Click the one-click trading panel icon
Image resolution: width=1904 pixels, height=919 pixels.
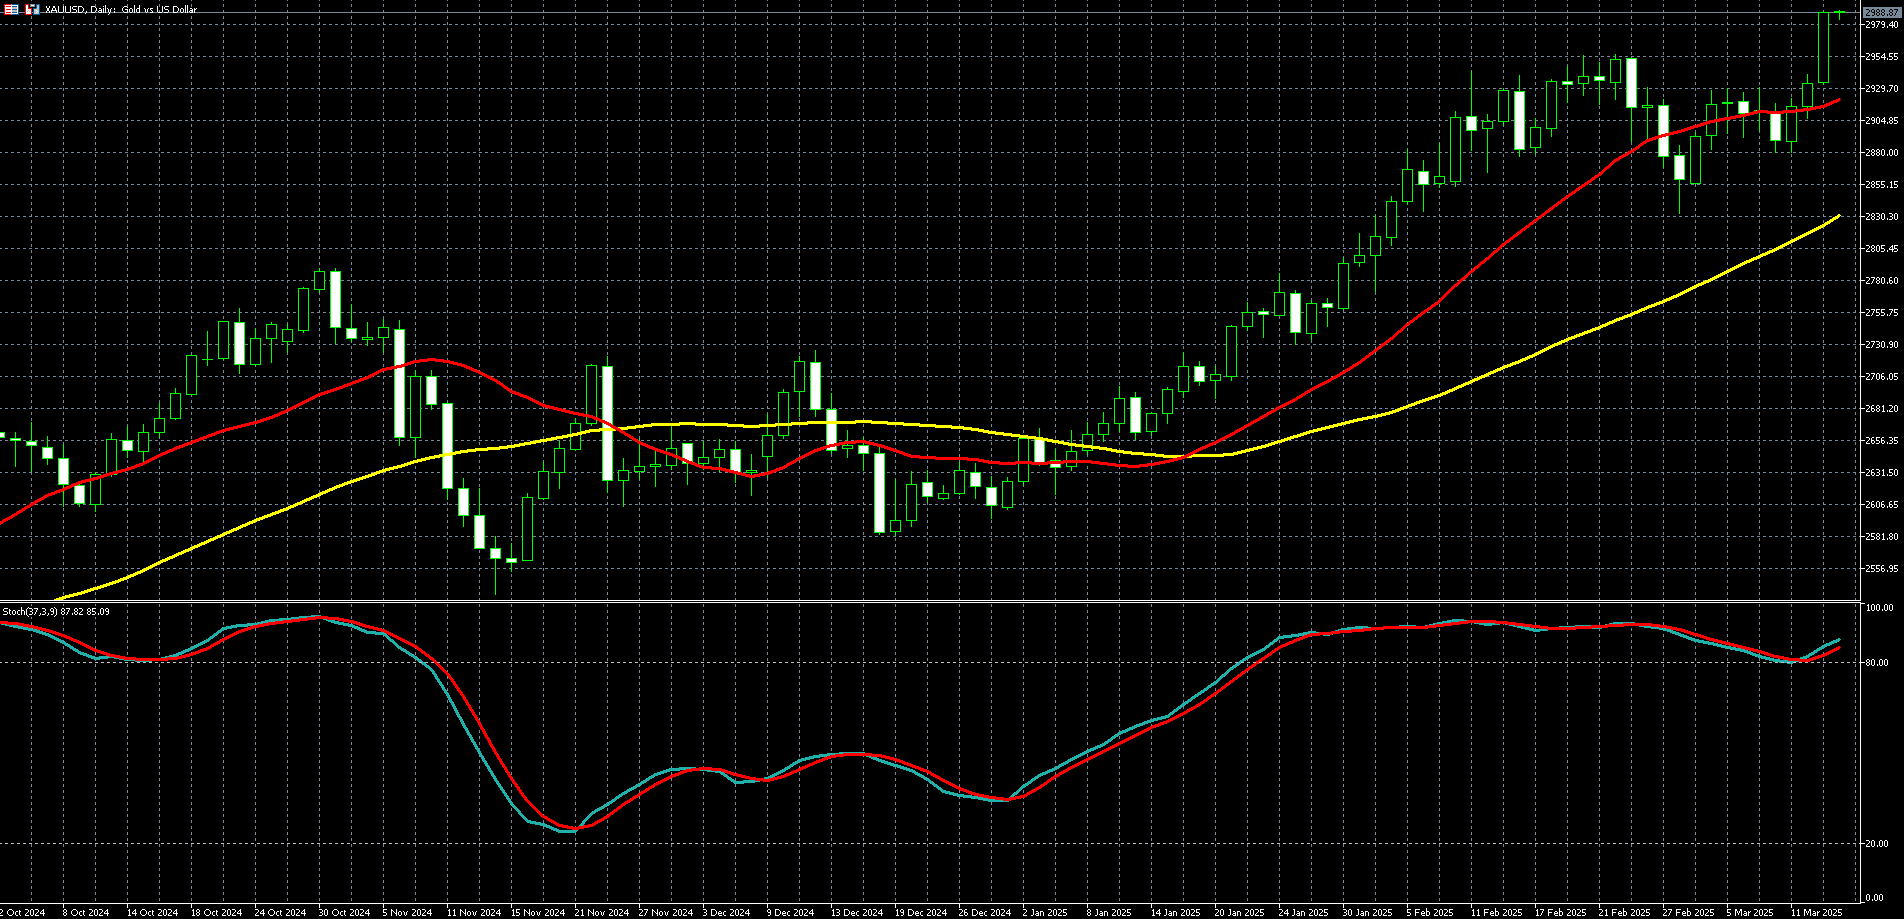pos(11,9)
